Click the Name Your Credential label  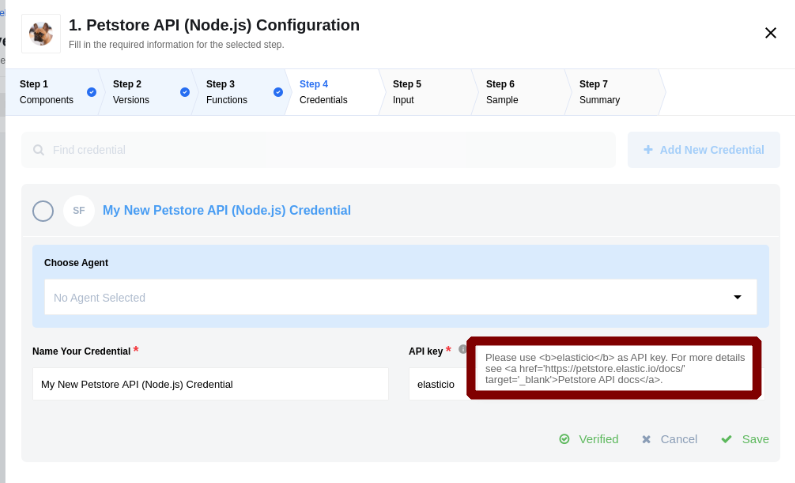click(81, 351)
